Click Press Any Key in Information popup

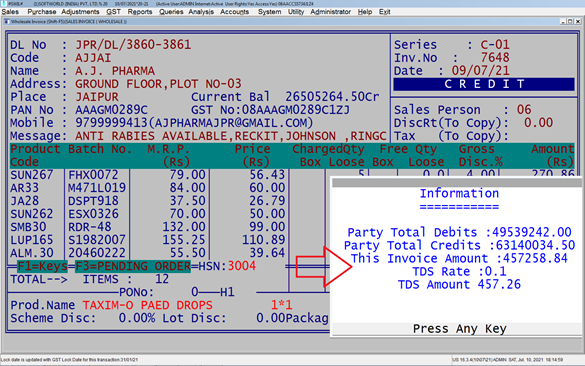[459, 329]
